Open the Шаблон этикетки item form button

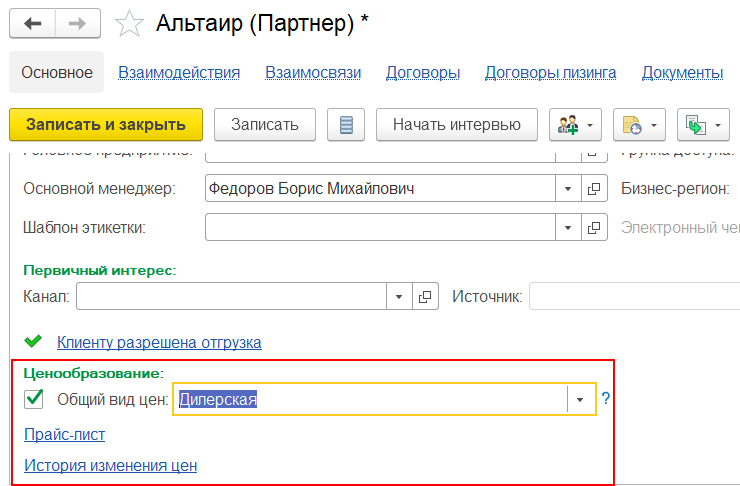594,228
